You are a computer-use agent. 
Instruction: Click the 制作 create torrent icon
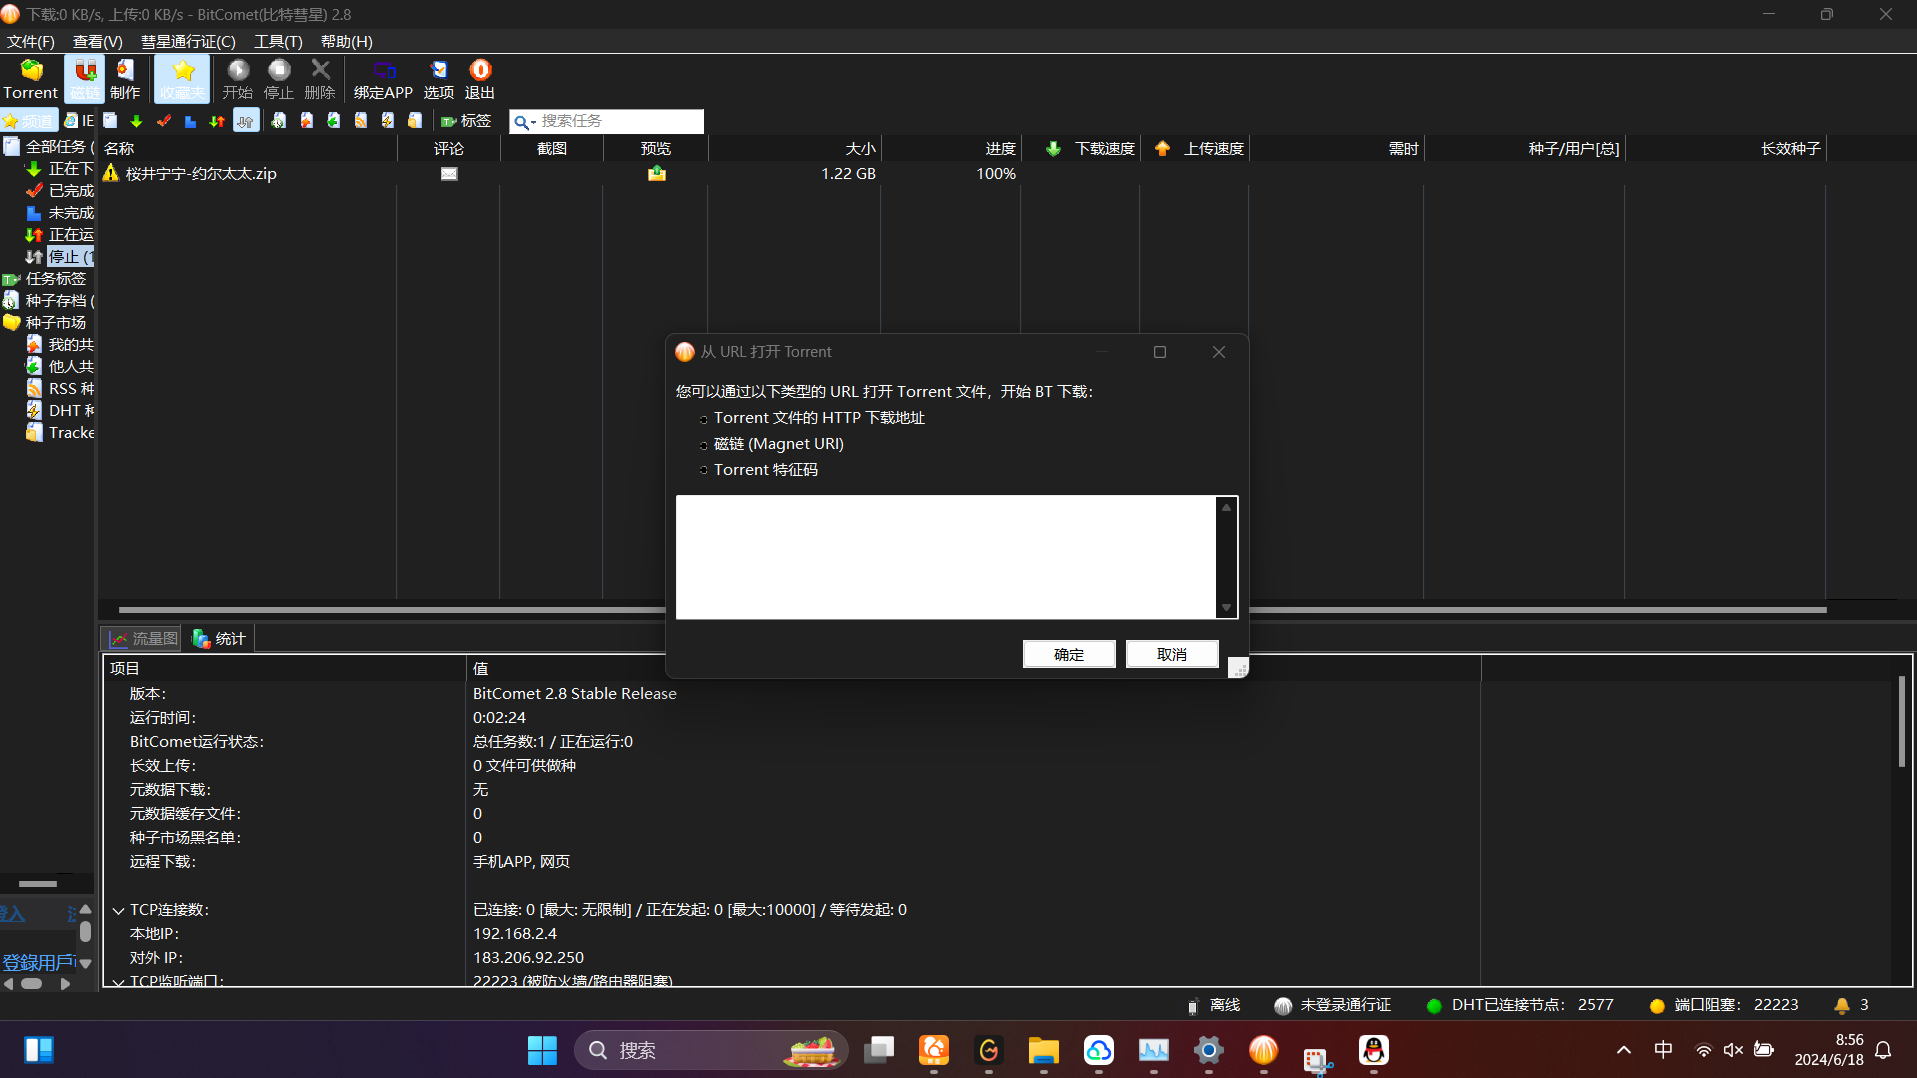[x=125, y=79]
